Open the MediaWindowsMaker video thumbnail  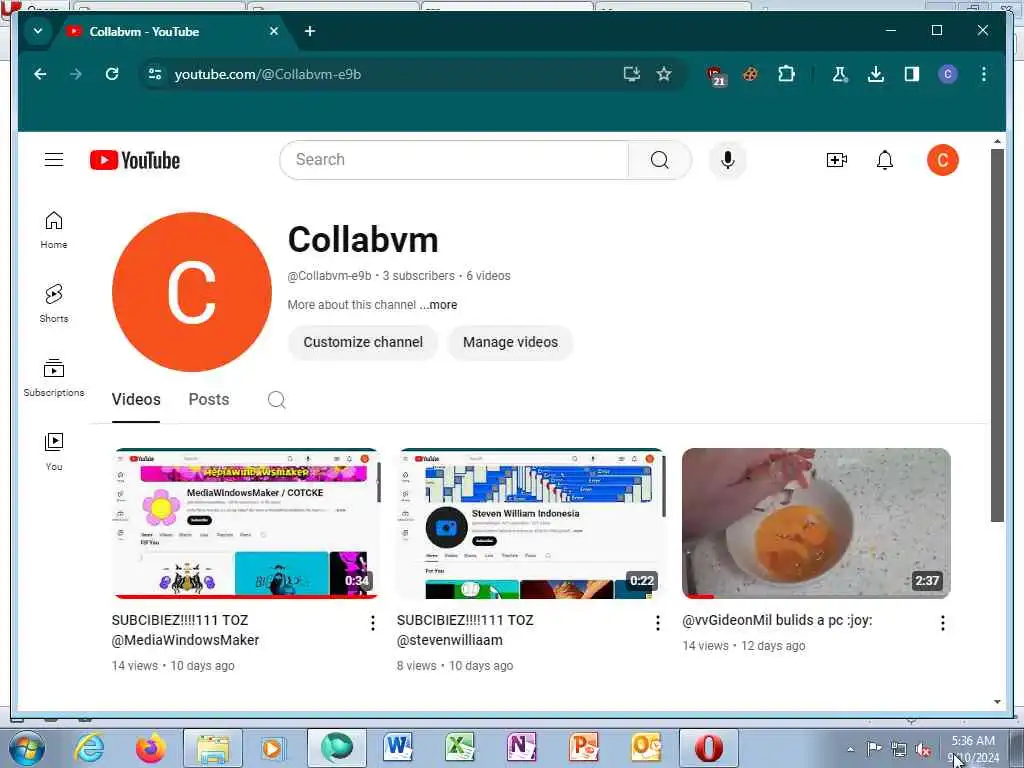point(246,523)
